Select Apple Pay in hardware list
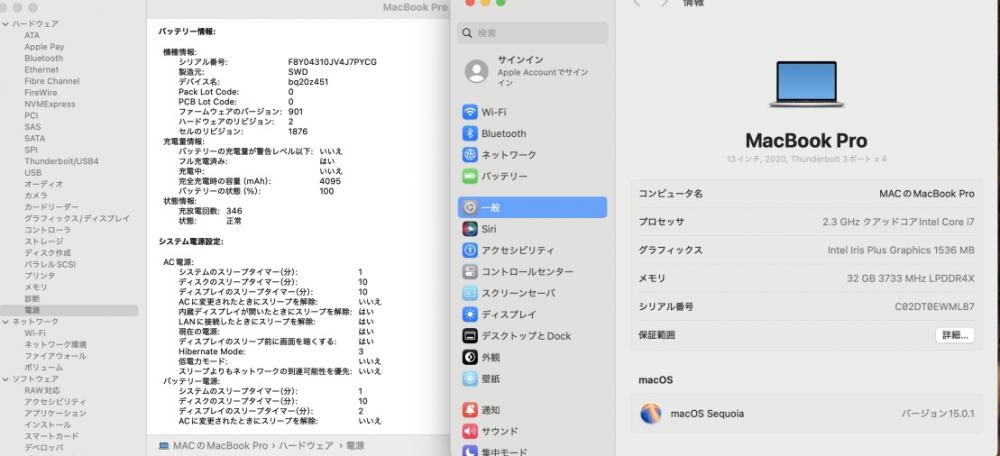The image size is (1000, 456). click(44, 47)
